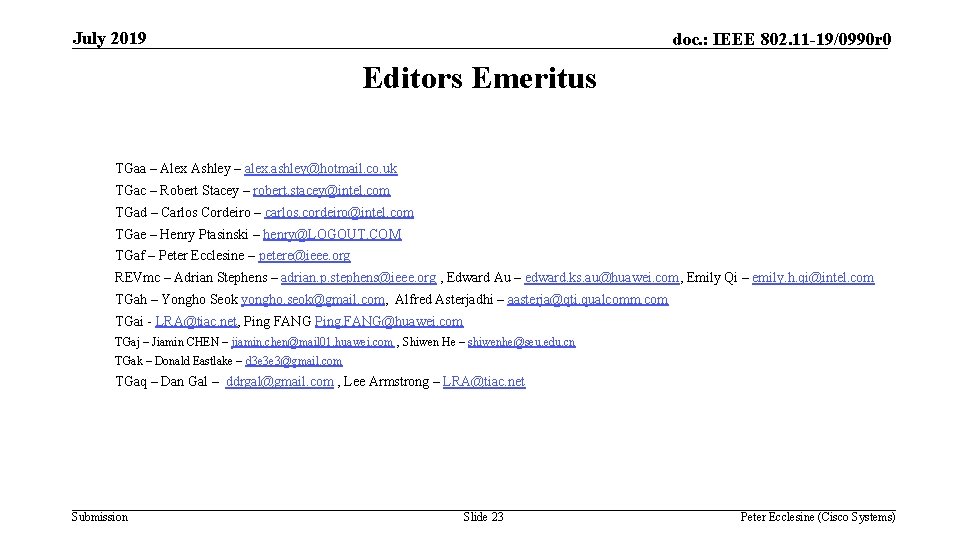The image size is (960, 540).
Task: Select the Submission footer text
Action: coord(100,517)
